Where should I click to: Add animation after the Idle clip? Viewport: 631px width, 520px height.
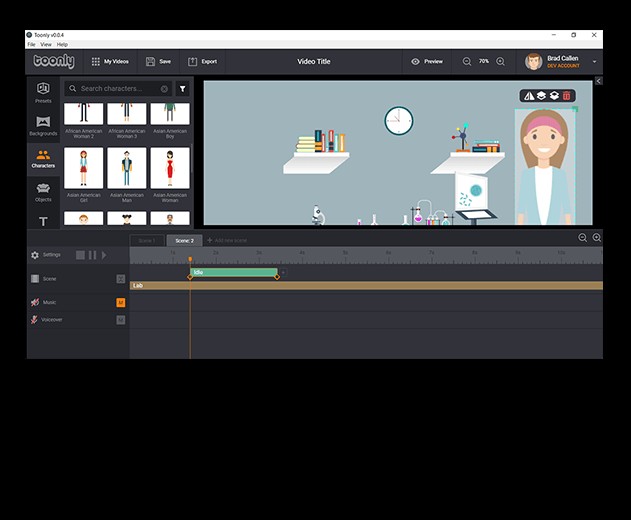pos(283,272)
